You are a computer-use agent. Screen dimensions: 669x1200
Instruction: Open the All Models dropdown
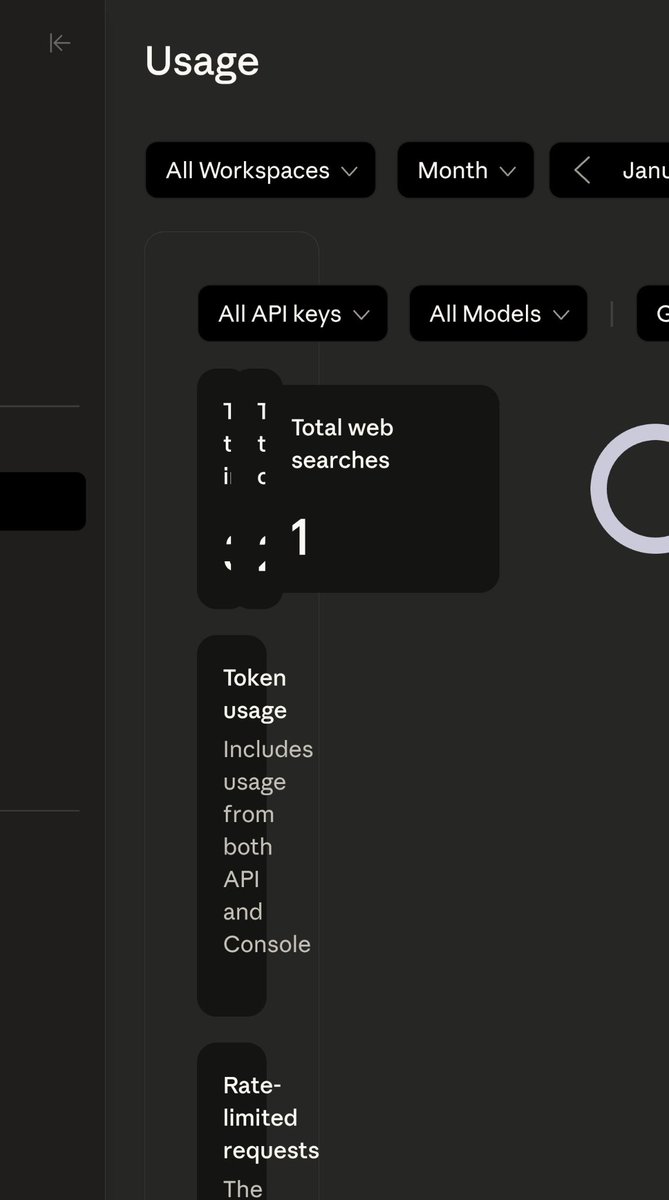[499, 314]
